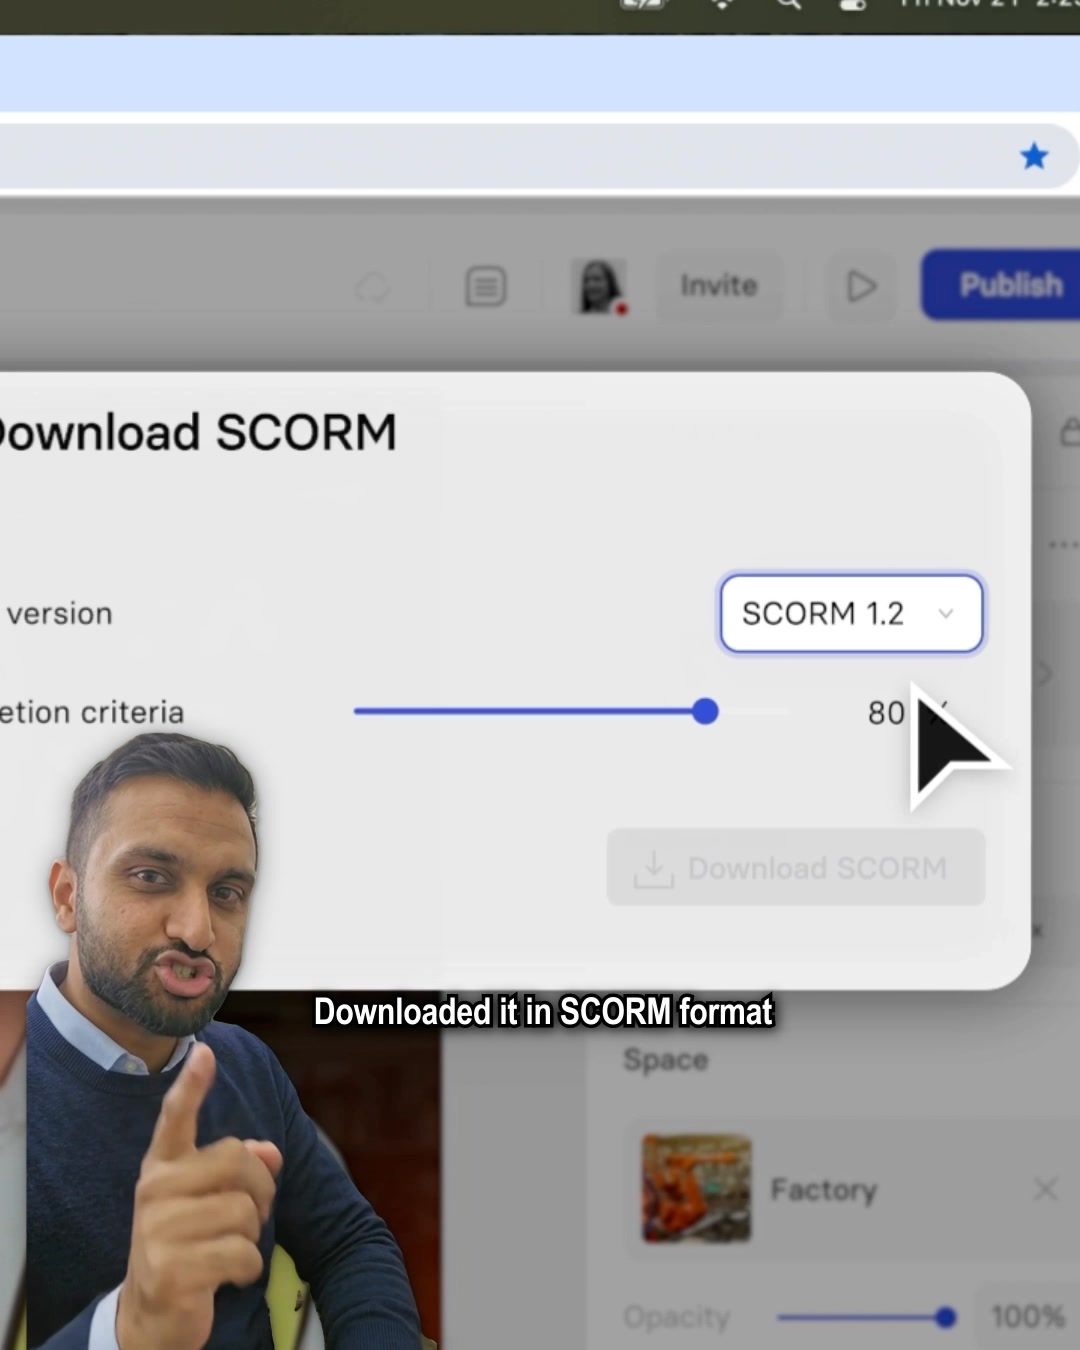The image size is (1080, 1350).
Task: Click the Publish button
Action: [x=1002, y=286]
